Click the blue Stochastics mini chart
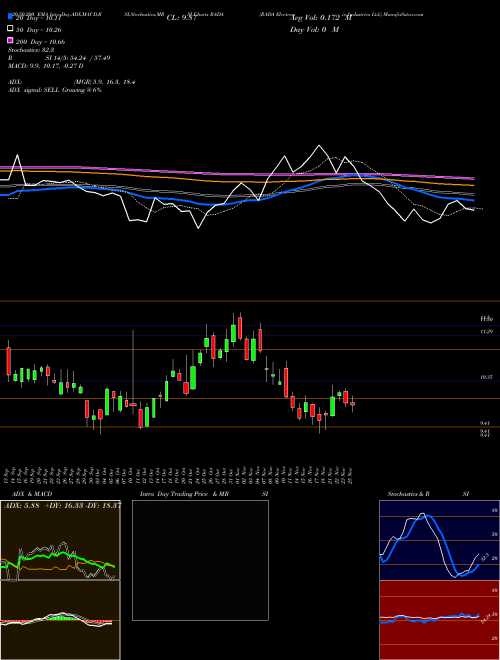The width and height of the screenshot is (500, 660). pos(439,540)
